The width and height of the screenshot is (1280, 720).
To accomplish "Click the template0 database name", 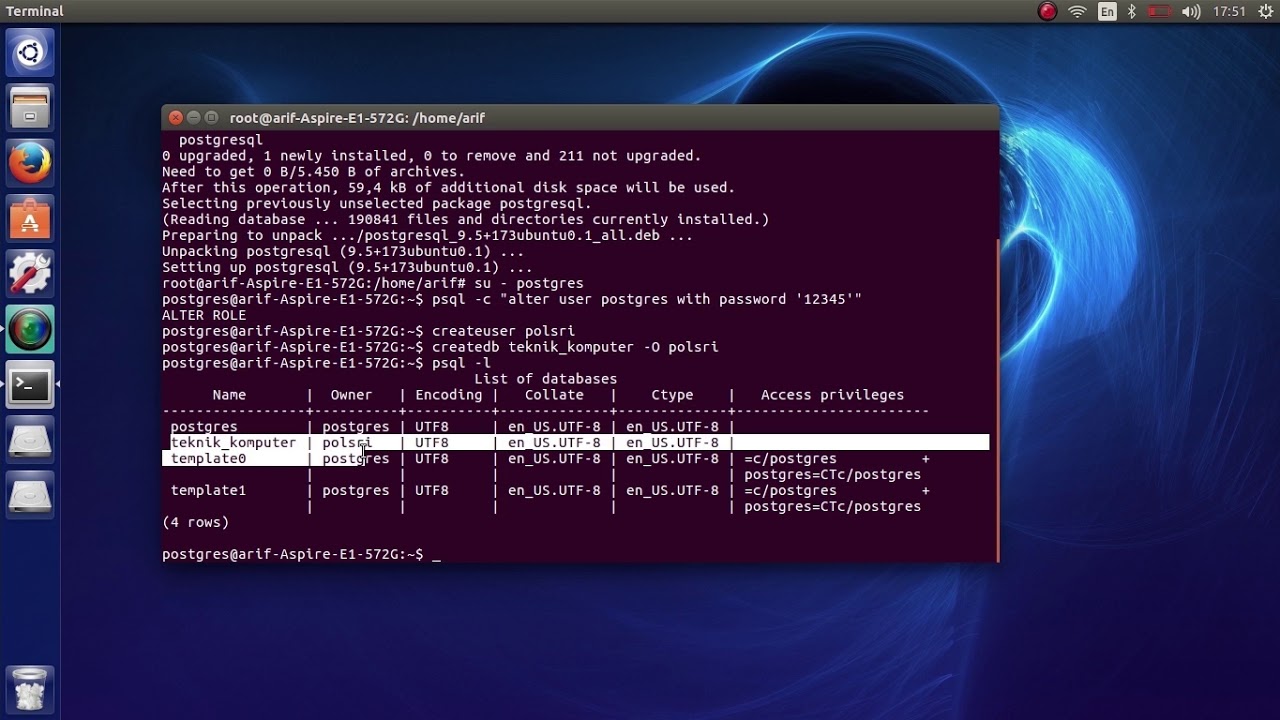I will [x=208, y=459].
